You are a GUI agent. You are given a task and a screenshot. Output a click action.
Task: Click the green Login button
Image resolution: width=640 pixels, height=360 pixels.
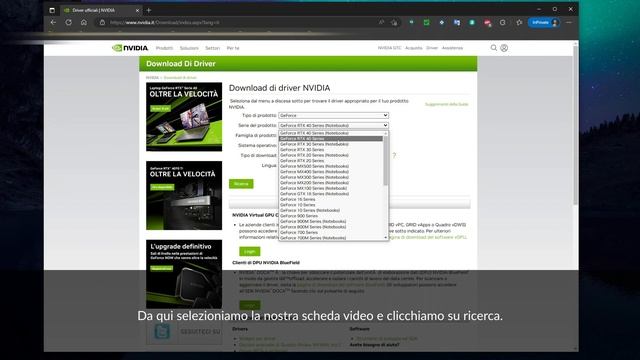coord(250,251)
